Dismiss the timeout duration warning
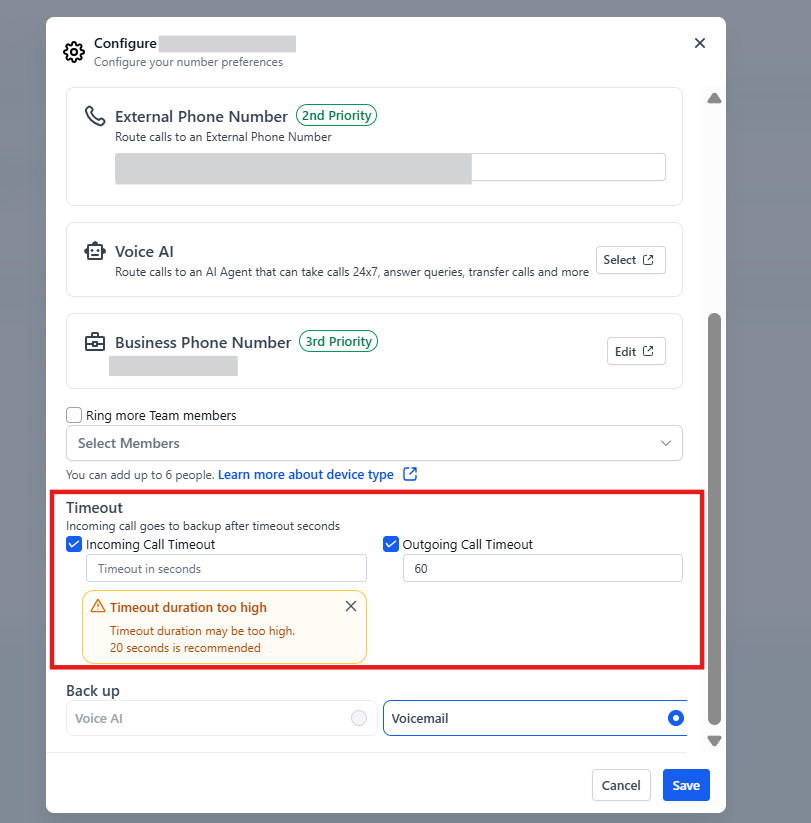 tap(350, 606)
